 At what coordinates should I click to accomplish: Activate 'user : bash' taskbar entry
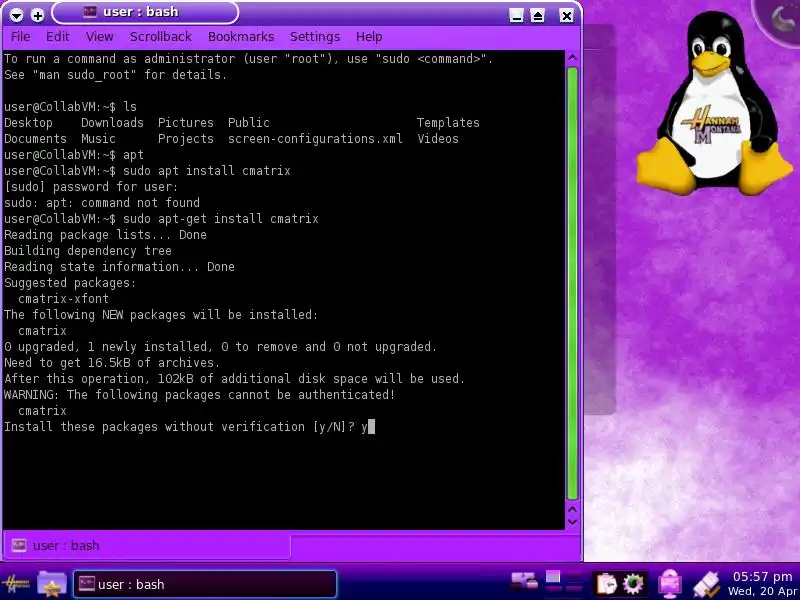coord(205,584)
